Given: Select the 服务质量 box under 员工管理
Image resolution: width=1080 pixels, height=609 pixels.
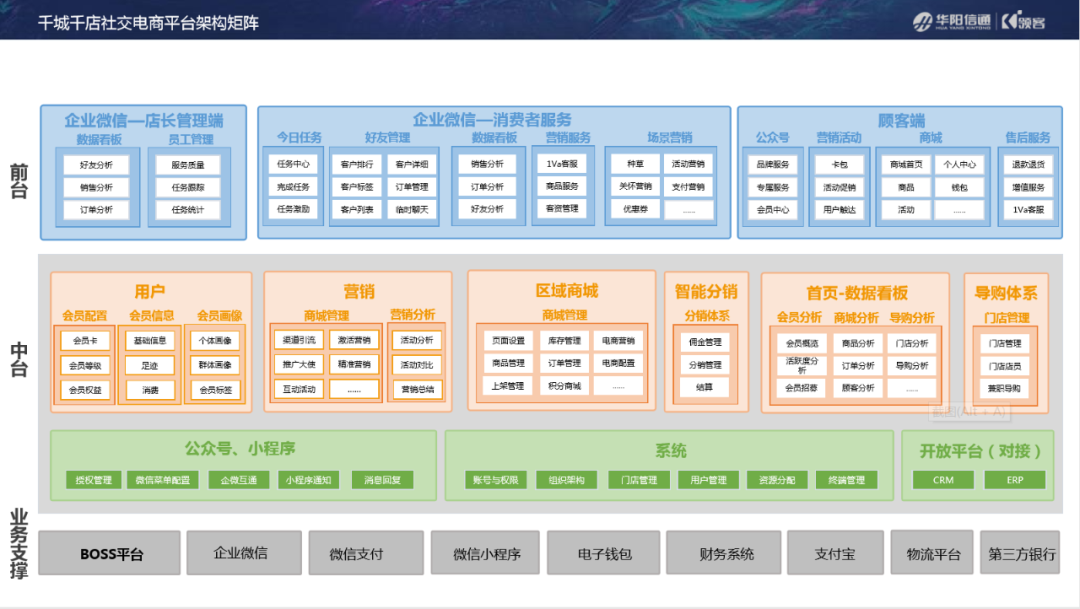Looking at the screenshot, I should click(188, 165).
